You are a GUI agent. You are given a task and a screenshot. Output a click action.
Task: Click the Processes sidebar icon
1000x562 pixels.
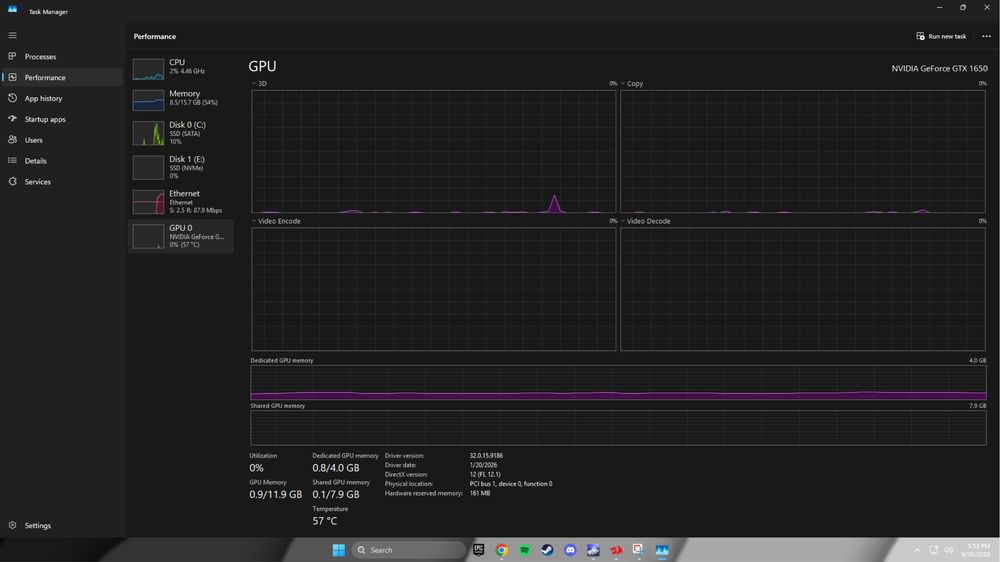pos(12,56)
